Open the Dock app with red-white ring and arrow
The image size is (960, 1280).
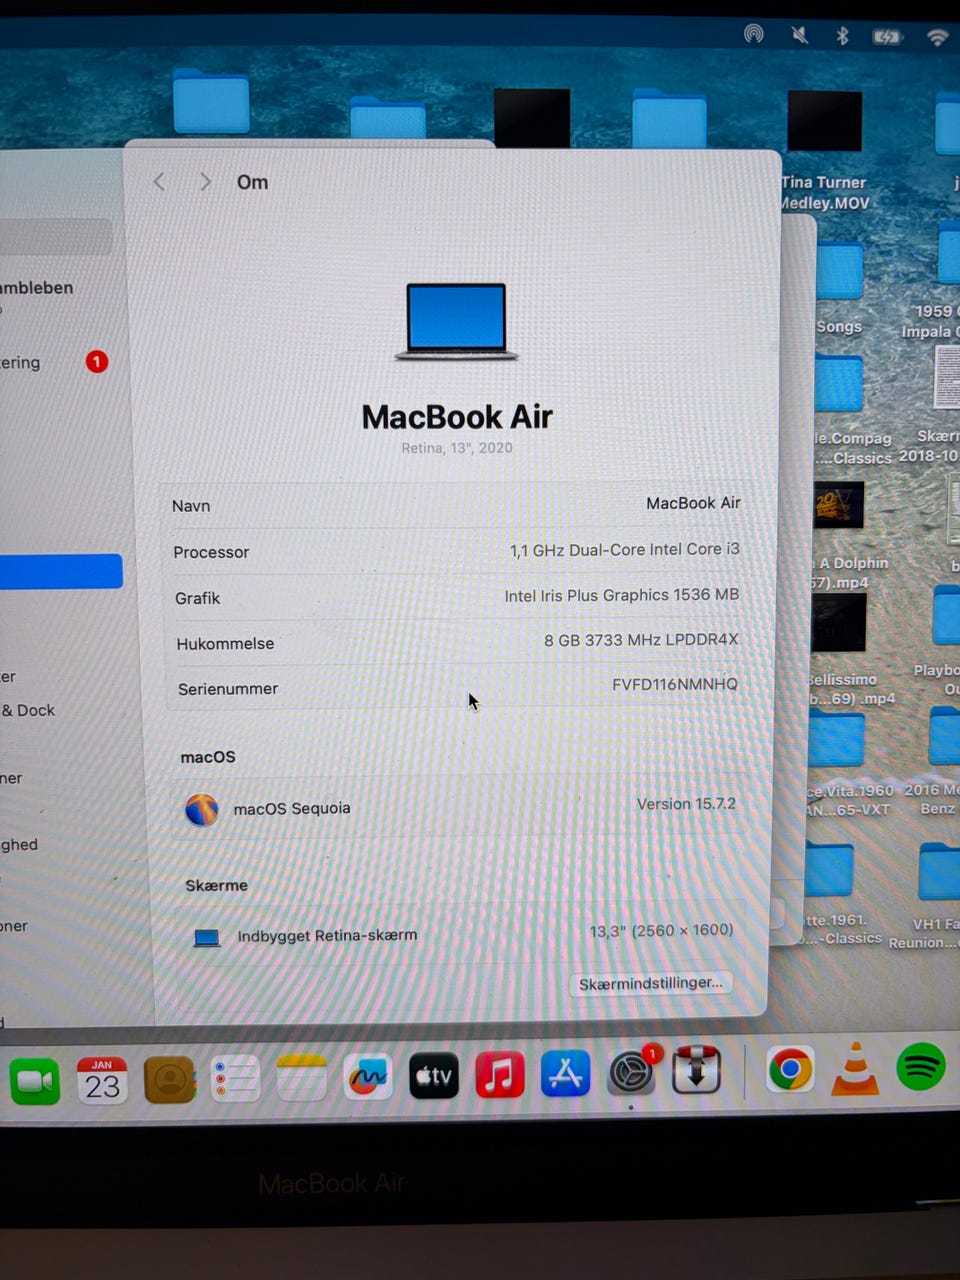[x=697, y=1072]
